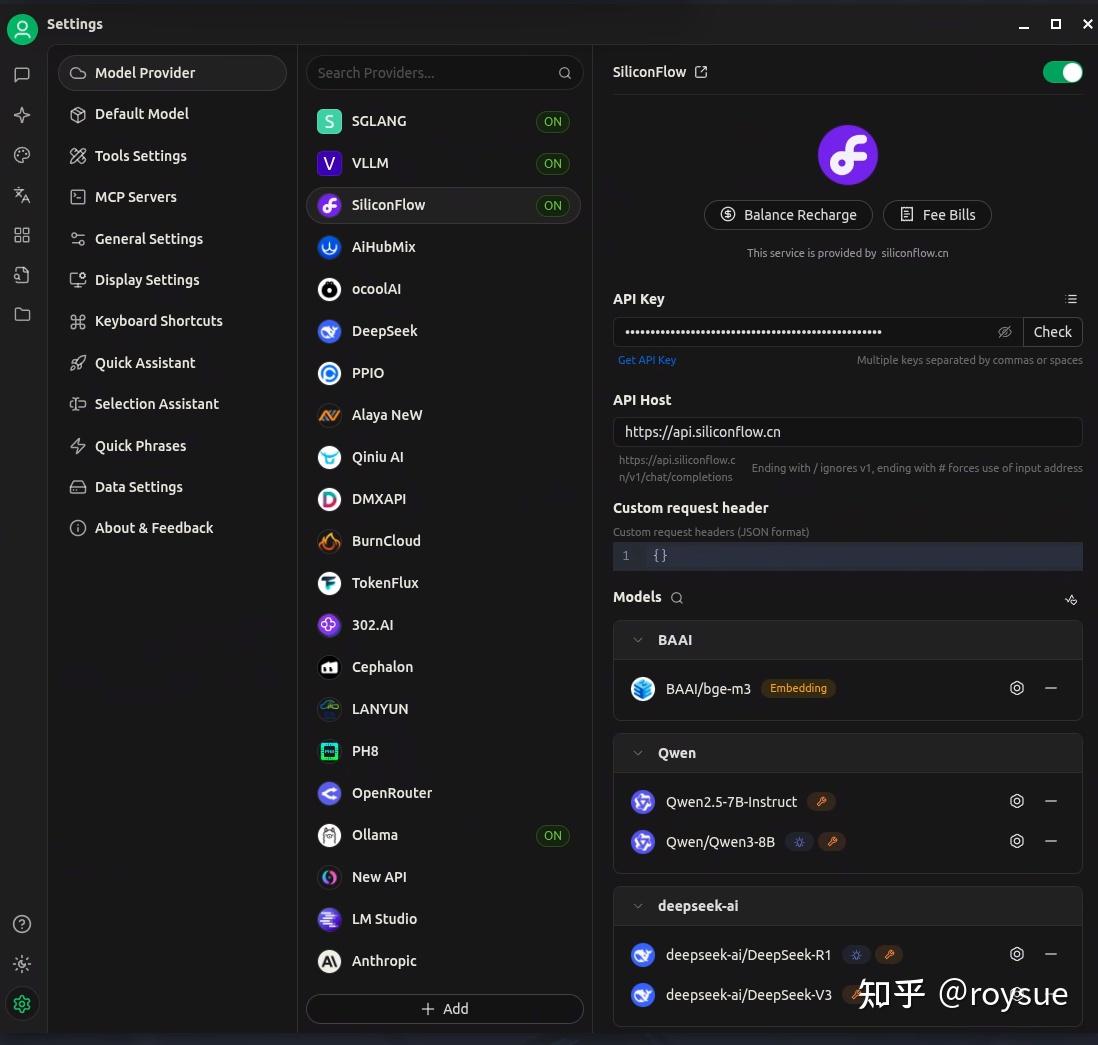1098x1045 pixels.
Task: Open settings for deepseek-ai/DeepSeek-R1 model
Action: click(1017, 953)
